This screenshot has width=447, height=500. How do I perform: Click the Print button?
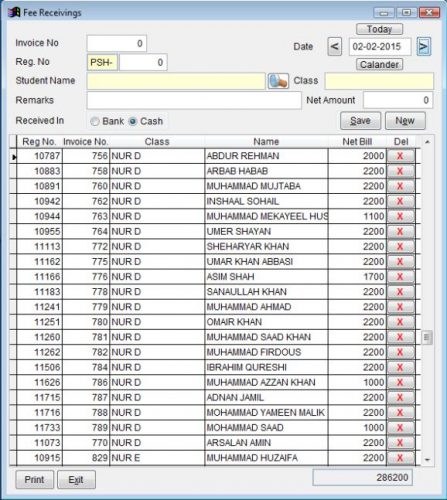[x=34, y=479]
